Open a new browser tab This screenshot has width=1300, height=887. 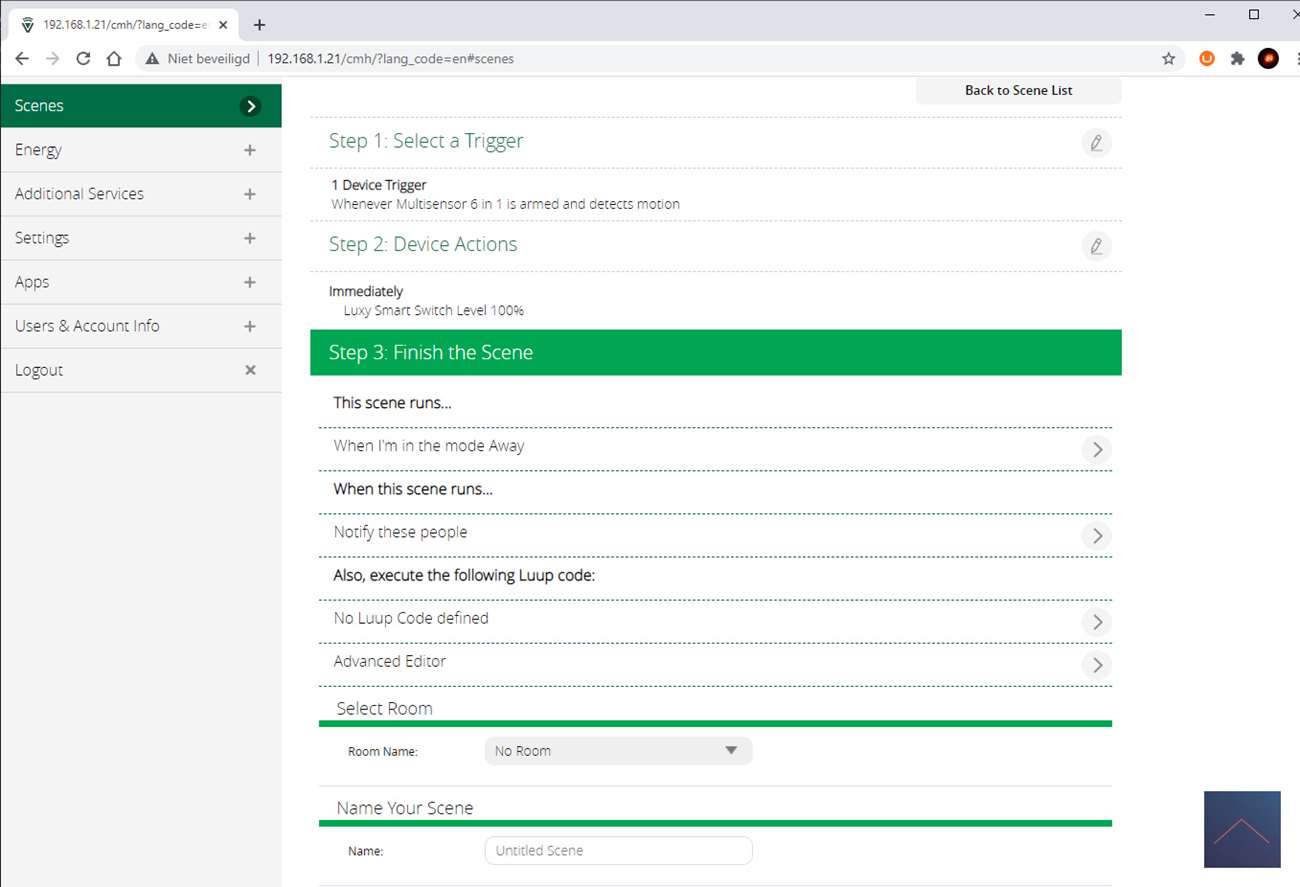click(x=259, y=25)
